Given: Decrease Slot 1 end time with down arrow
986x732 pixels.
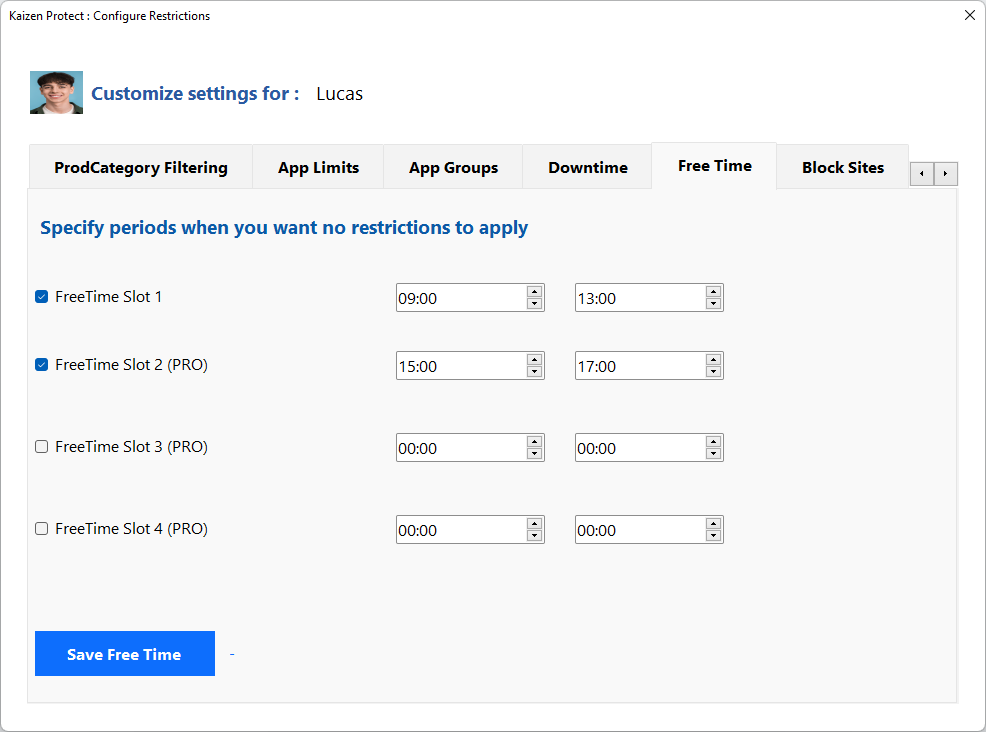Looking at the screenshot, I should pyautogui.click(x=713, y=304).
